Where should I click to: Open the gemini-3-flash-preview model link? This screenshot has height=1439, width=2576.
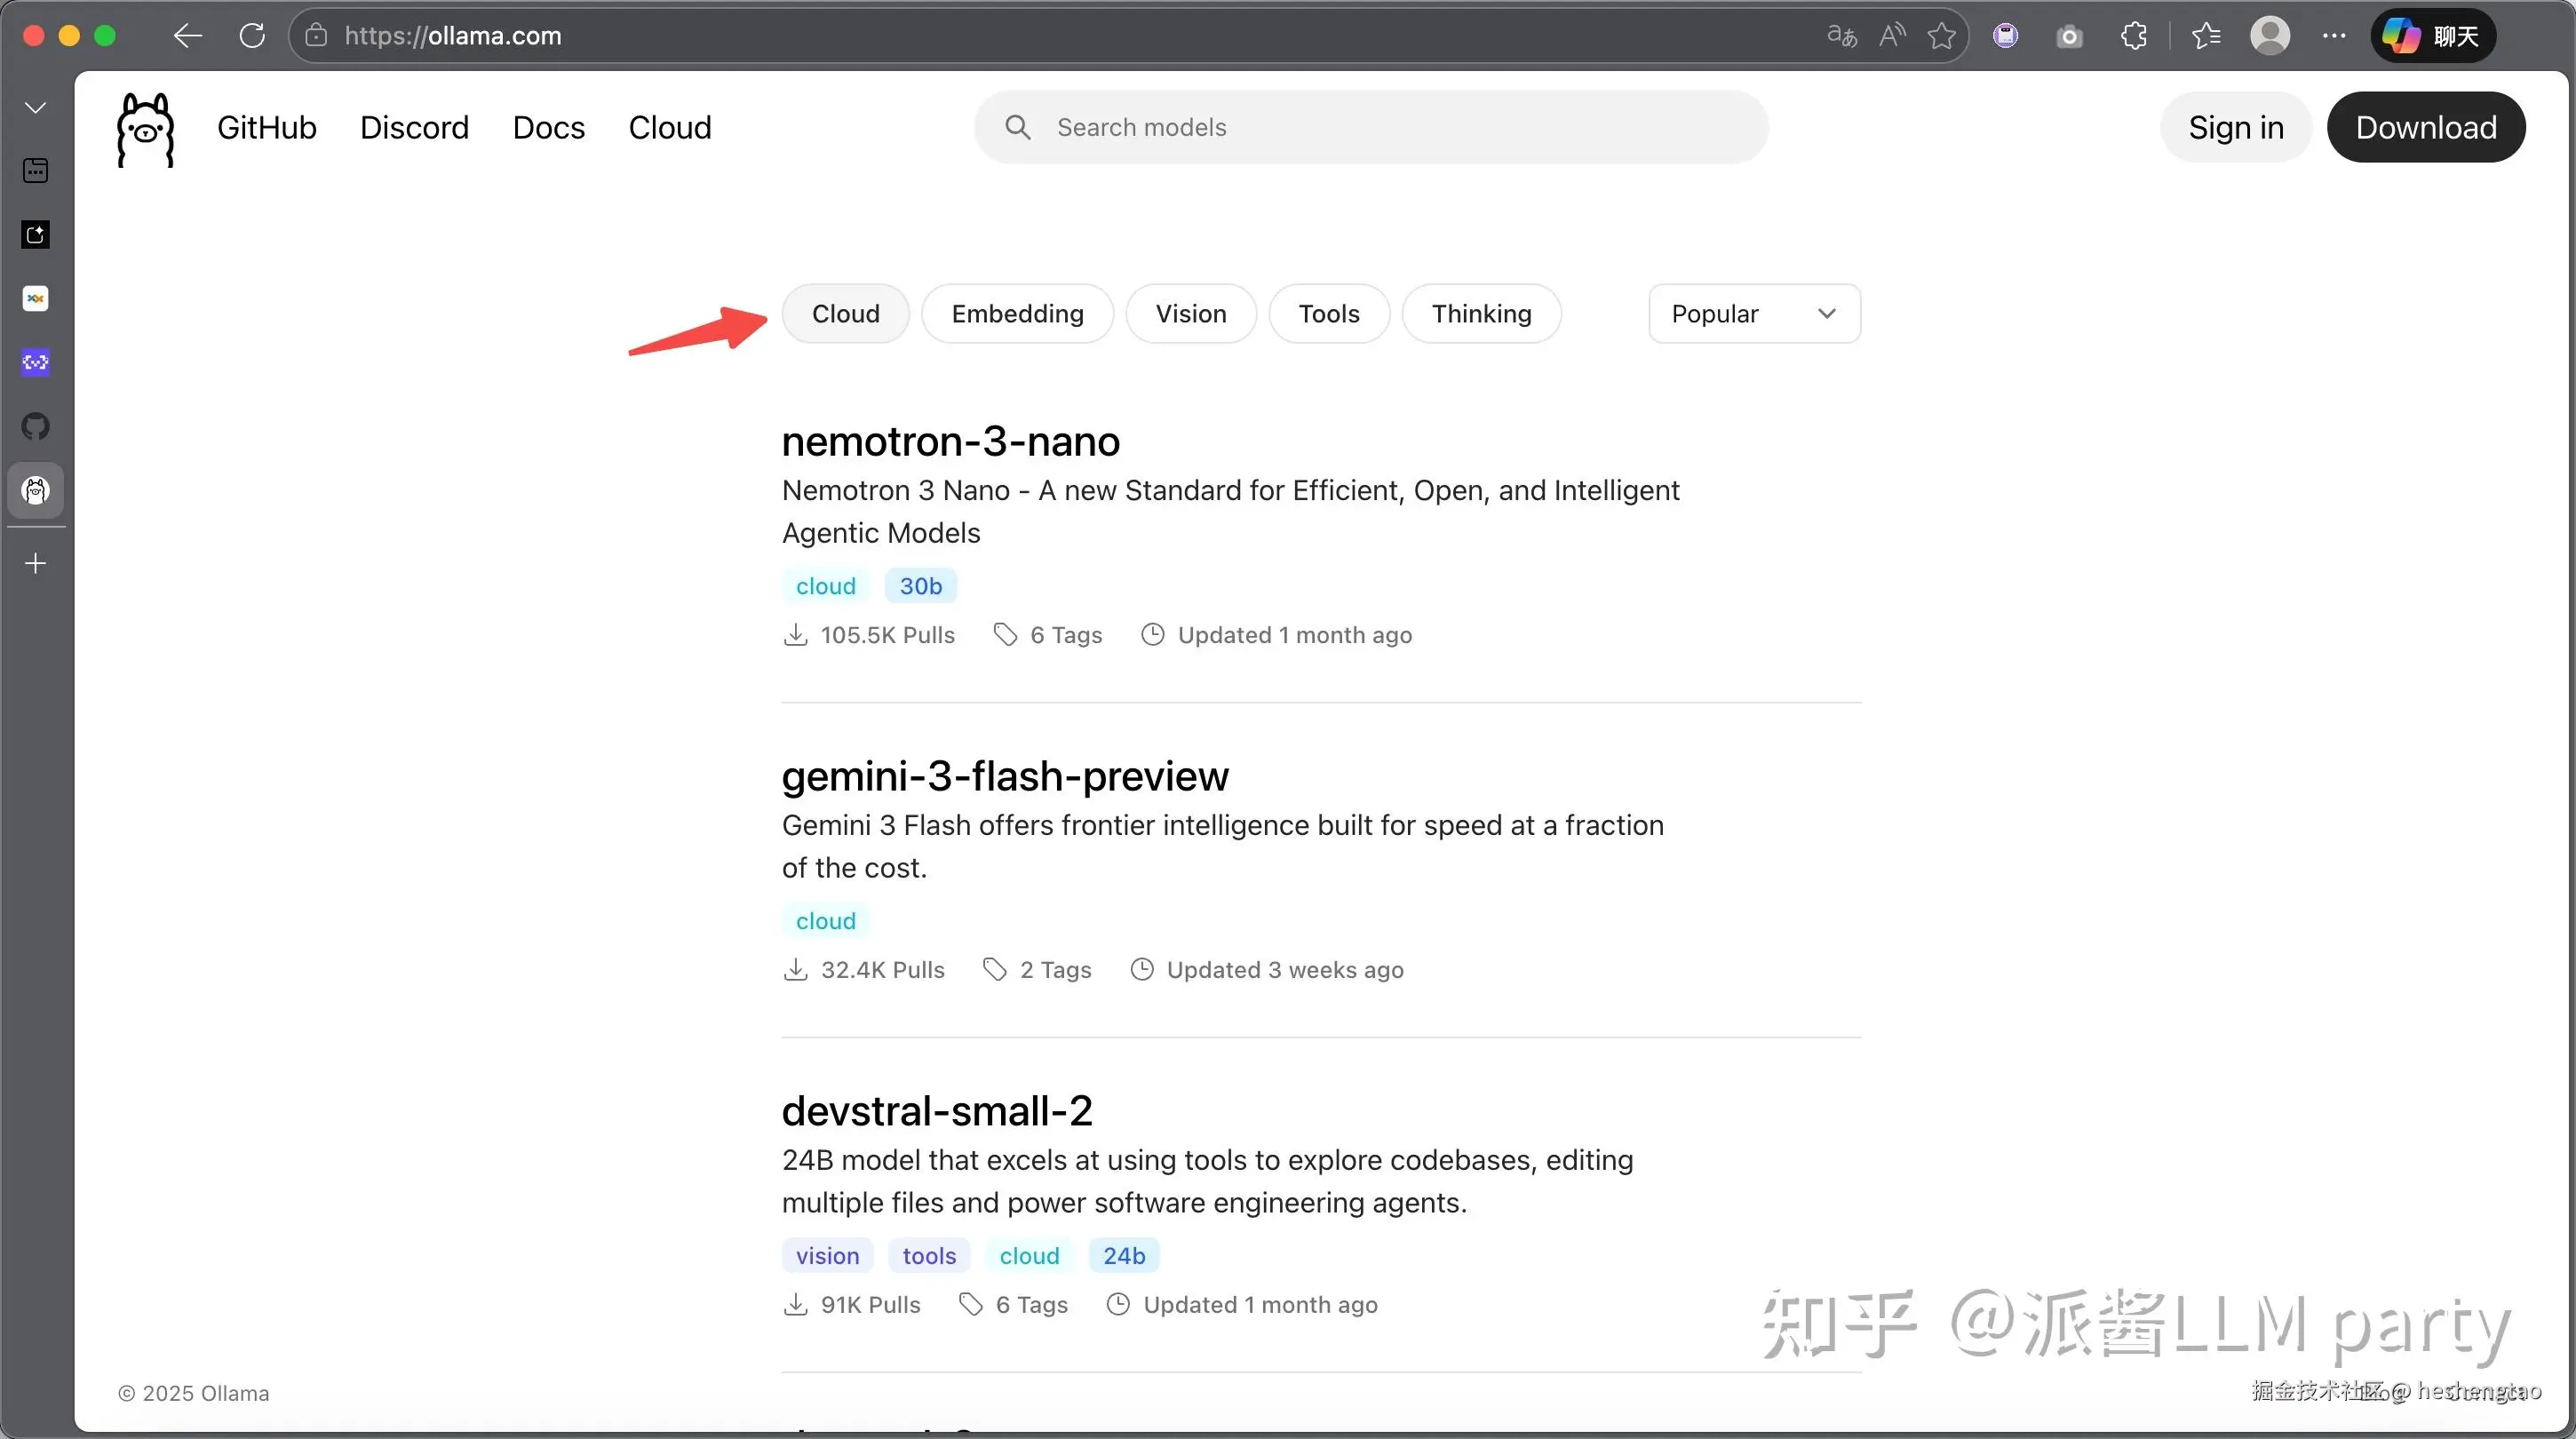coord(1005,776)
